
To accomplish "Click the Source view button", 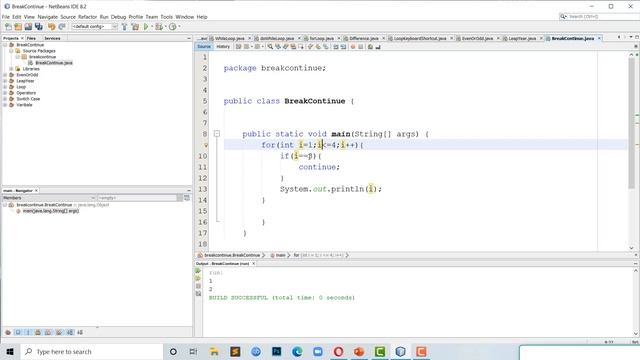I will click(204, 47).
